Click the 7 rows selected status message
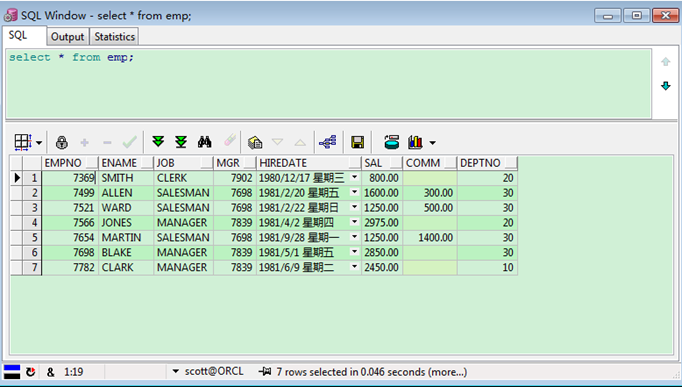682x387 pixels. coord(372,372)
